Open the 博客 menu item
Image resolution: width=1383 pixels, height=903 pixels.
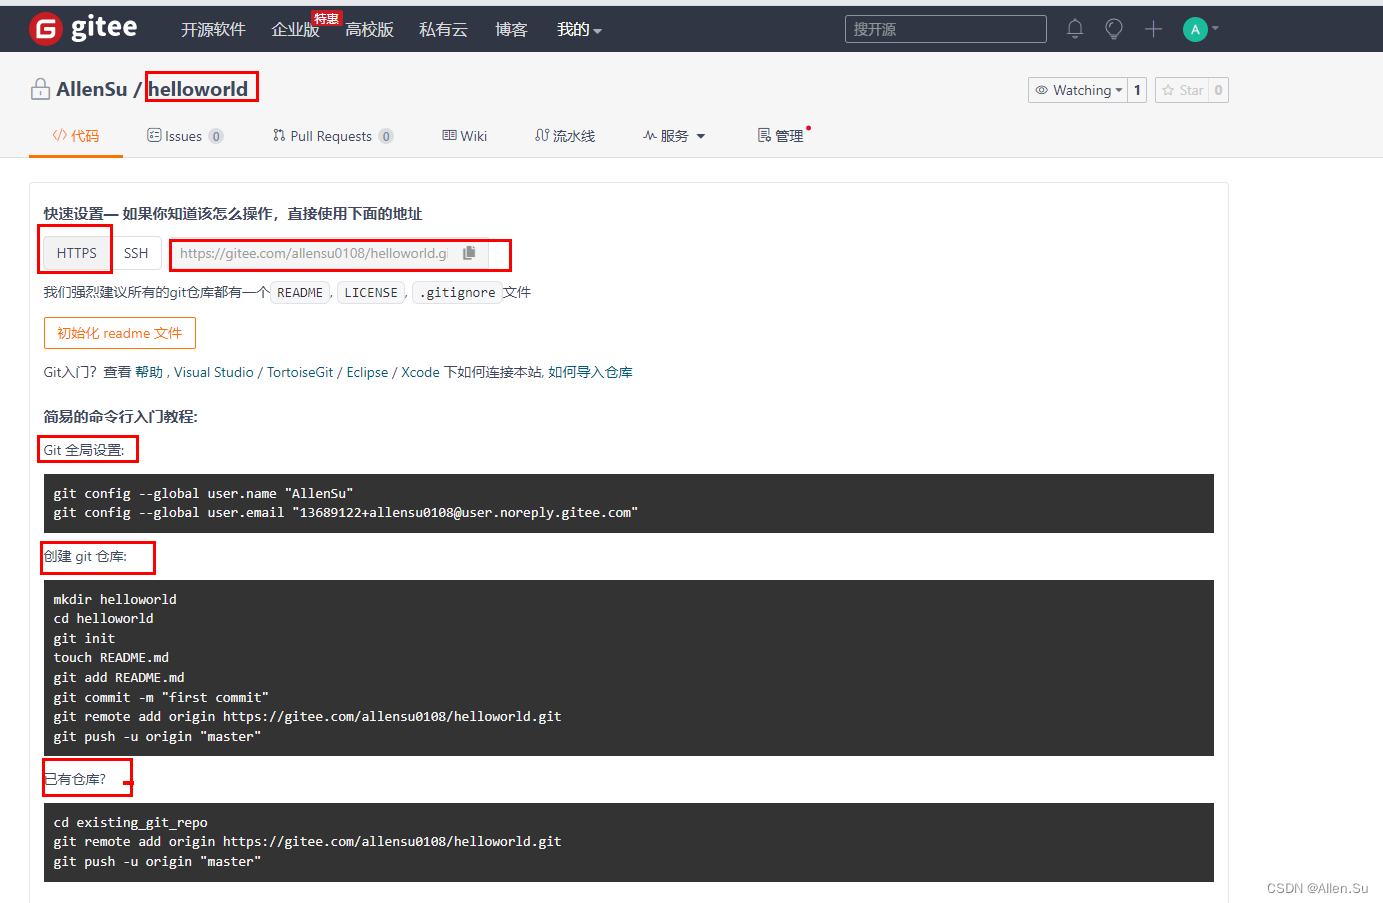[x=511, y=30]
